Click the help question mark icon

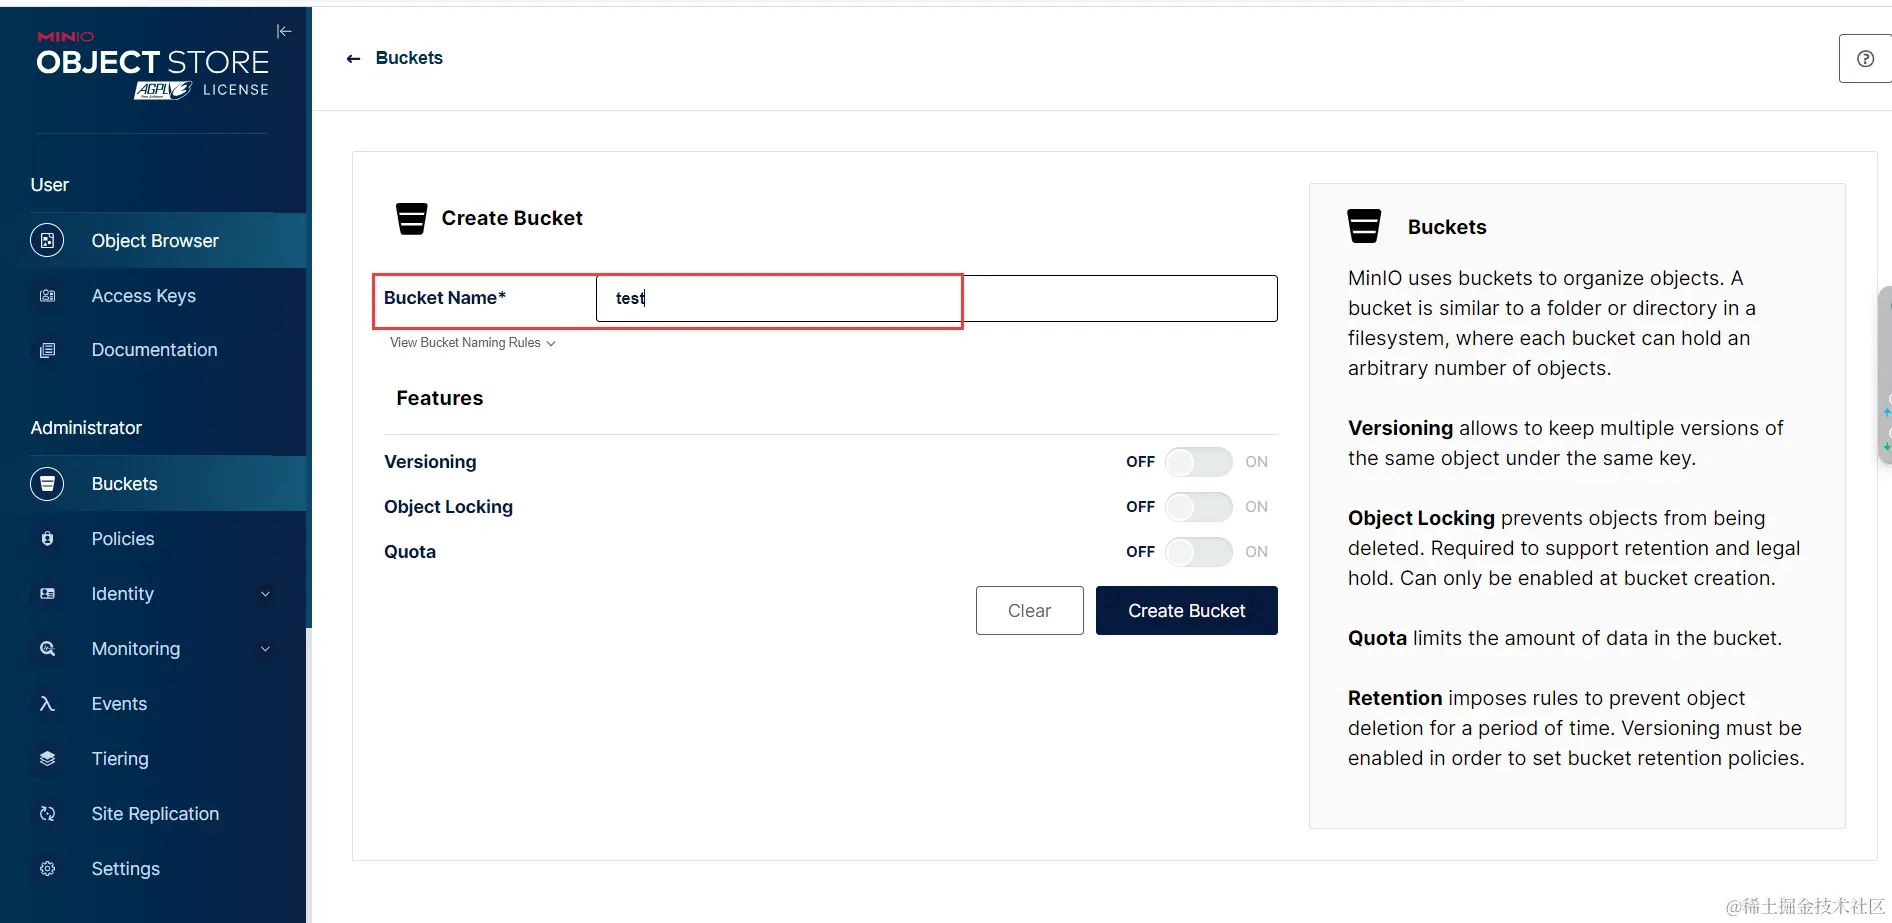click(1864, 59)
